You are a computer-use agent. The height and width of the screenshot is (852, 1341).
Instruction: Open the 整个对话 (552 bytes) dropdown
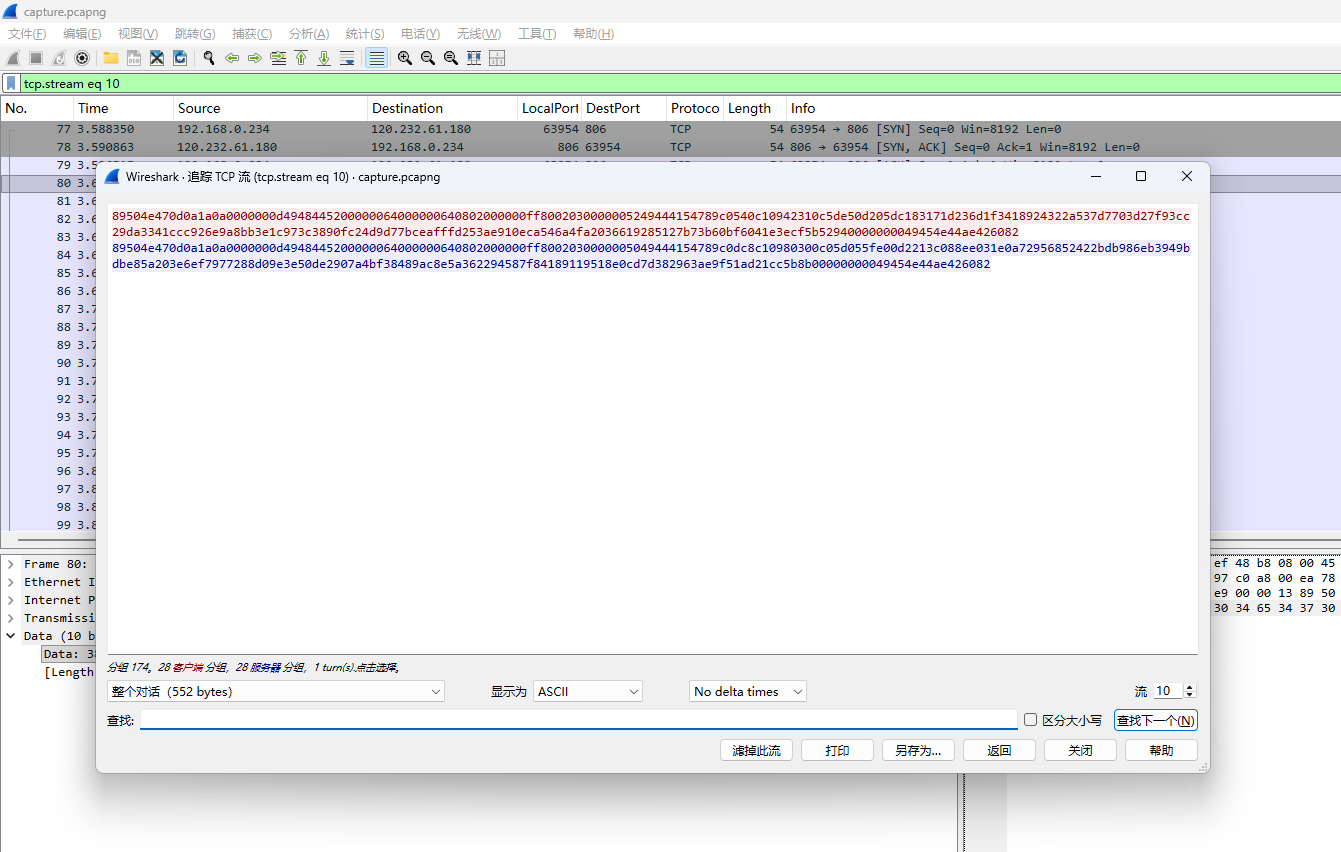pos(275,692)
